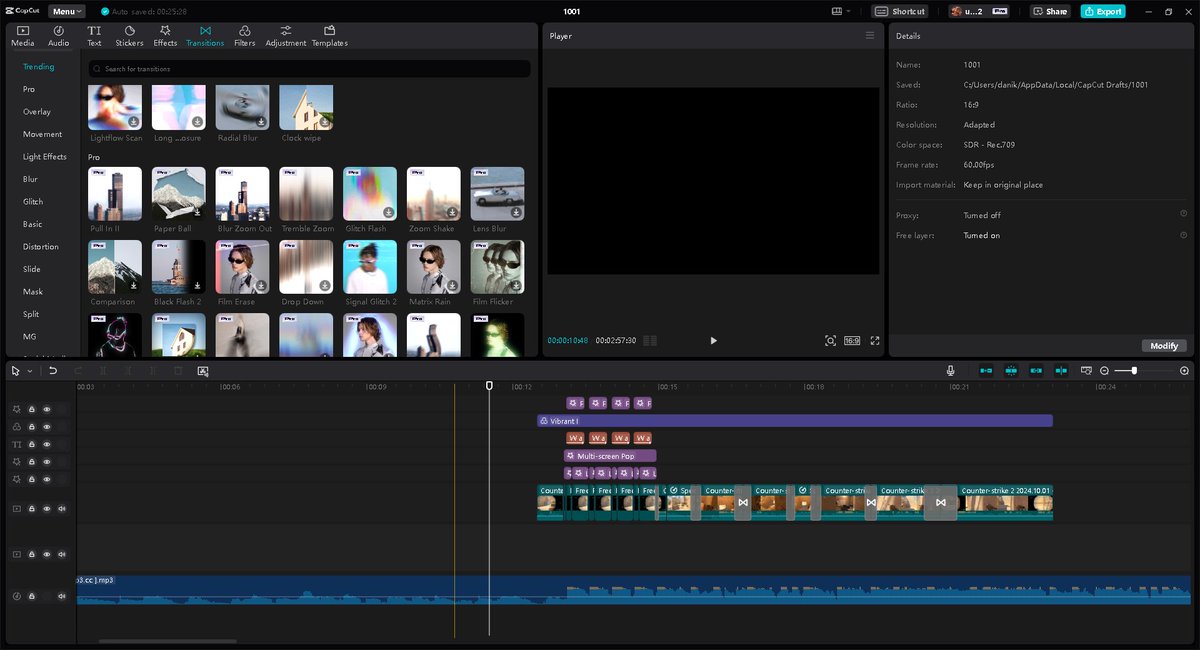The height and width of the screenshot is (650, 1200).
Task: Toggle auto snapping
Action: click(x=1011, y=371)
